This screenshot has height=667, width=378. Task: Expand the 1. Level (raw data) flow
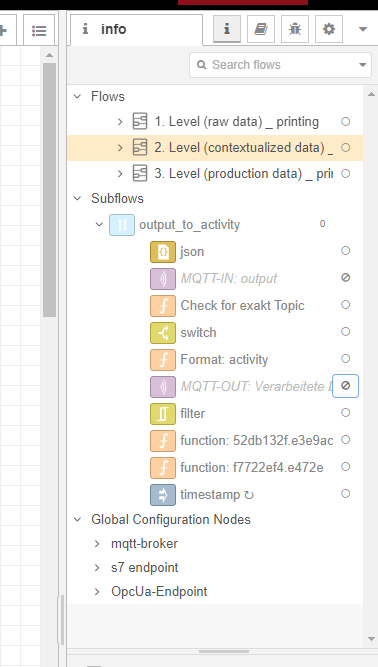pos(120,122)
